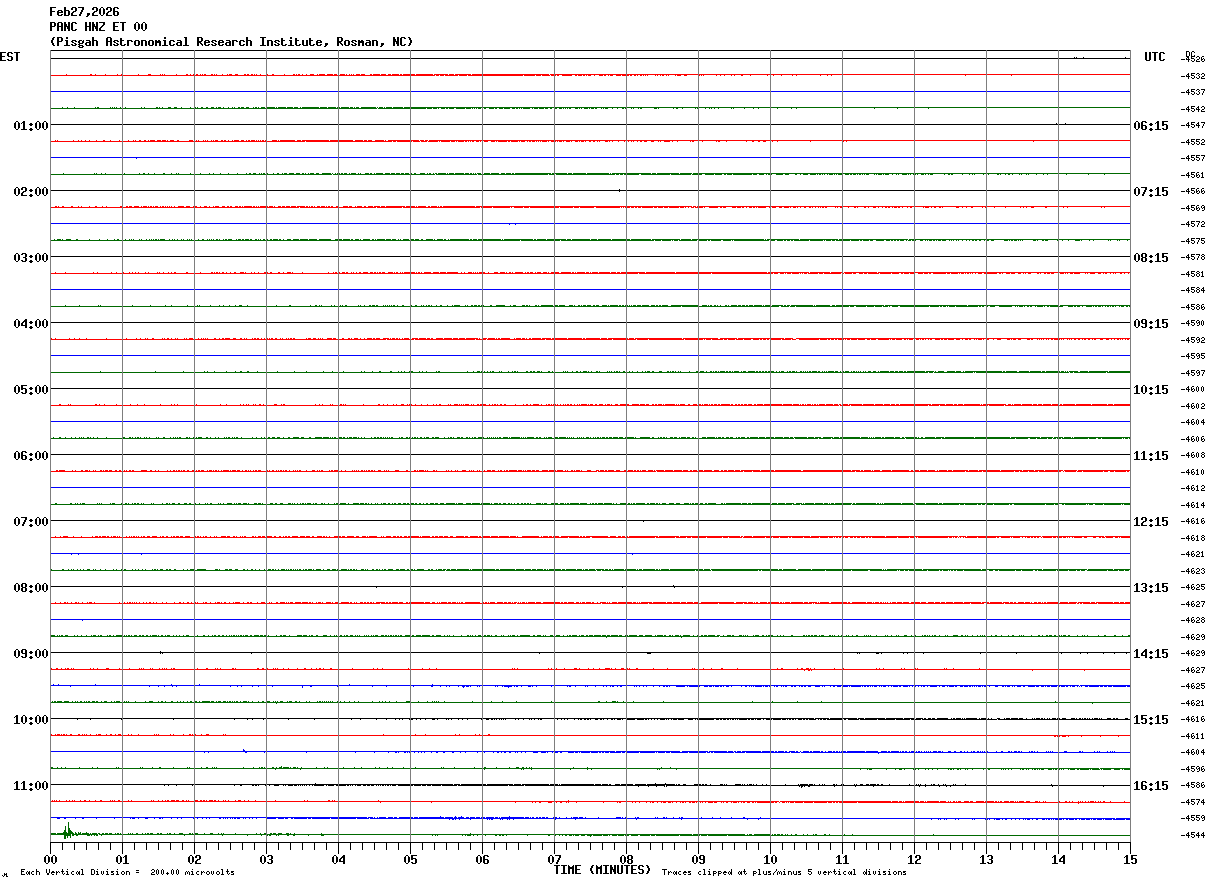Click DC offset value -4608
This screenshot has height=886, width=1210.
[1193, 455]
